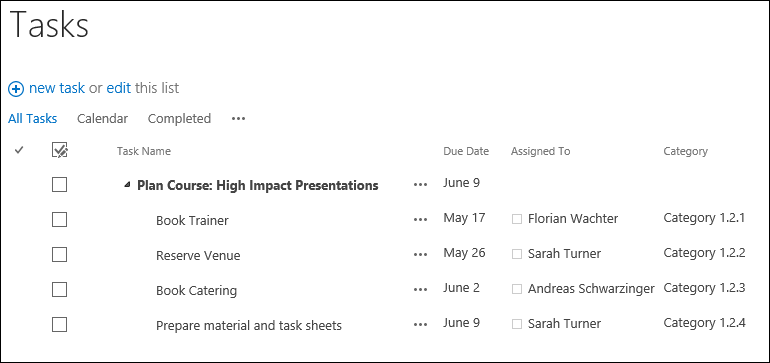
Task: Select the All Tasks view
Action: tap(32, 119)
